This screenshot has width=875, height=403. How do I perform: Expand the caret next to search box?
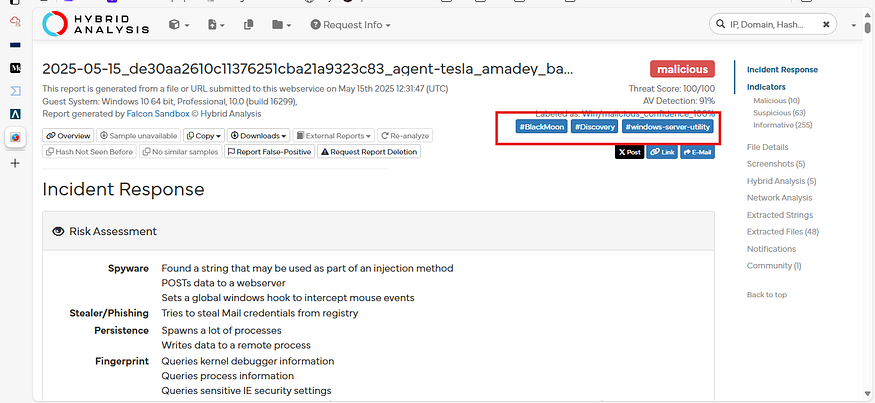(853, 25)
